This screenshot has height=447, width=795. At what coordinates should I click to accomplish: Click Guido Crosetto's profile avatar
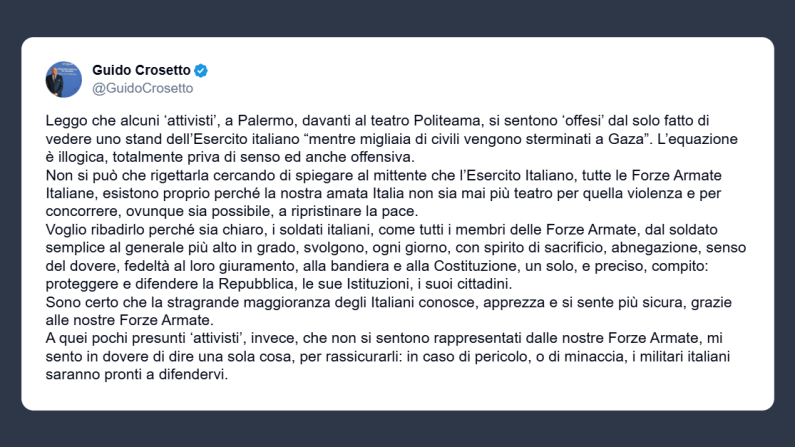63,79
